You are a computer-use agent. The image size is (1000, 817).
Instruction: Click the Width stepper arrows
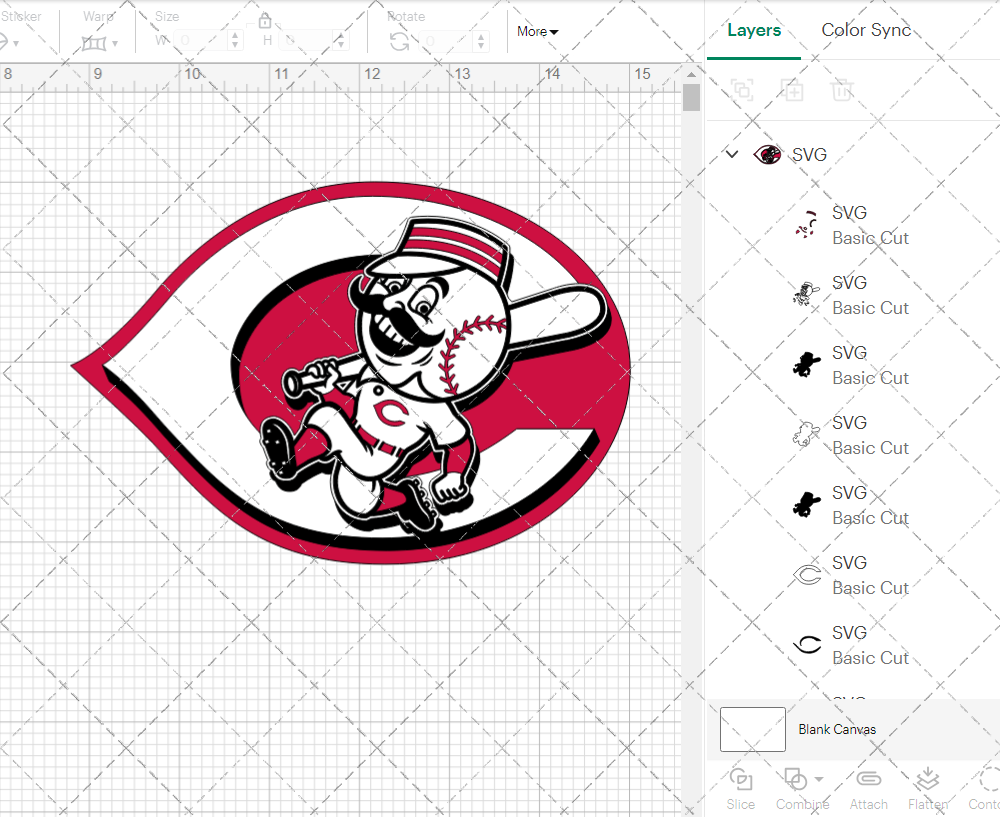235,41
